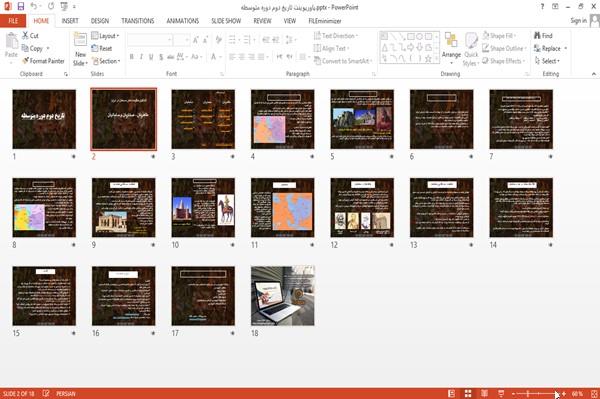Click the Sign in link
This screenshot has width=600, height=399.
[578, 21]
